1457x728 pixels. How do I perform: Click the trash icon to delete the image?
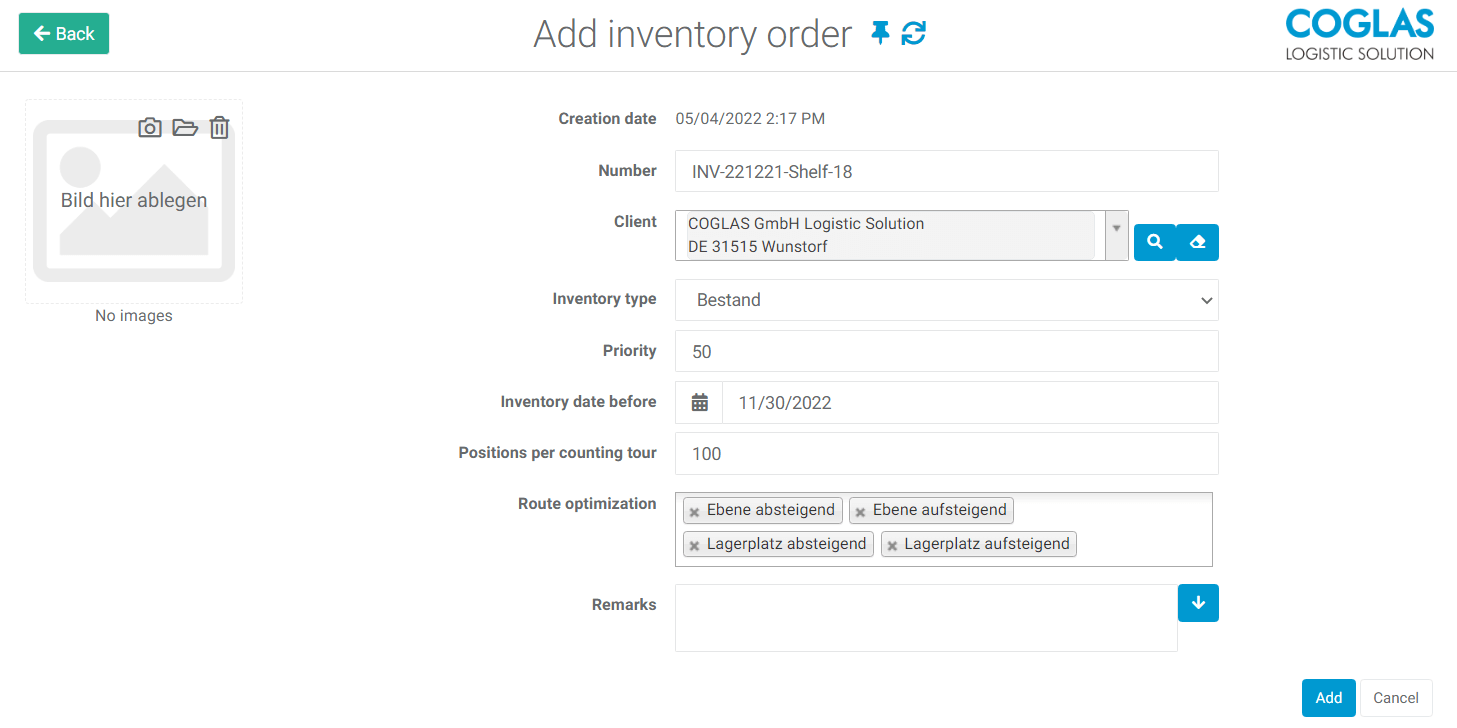tap(219, 128)
